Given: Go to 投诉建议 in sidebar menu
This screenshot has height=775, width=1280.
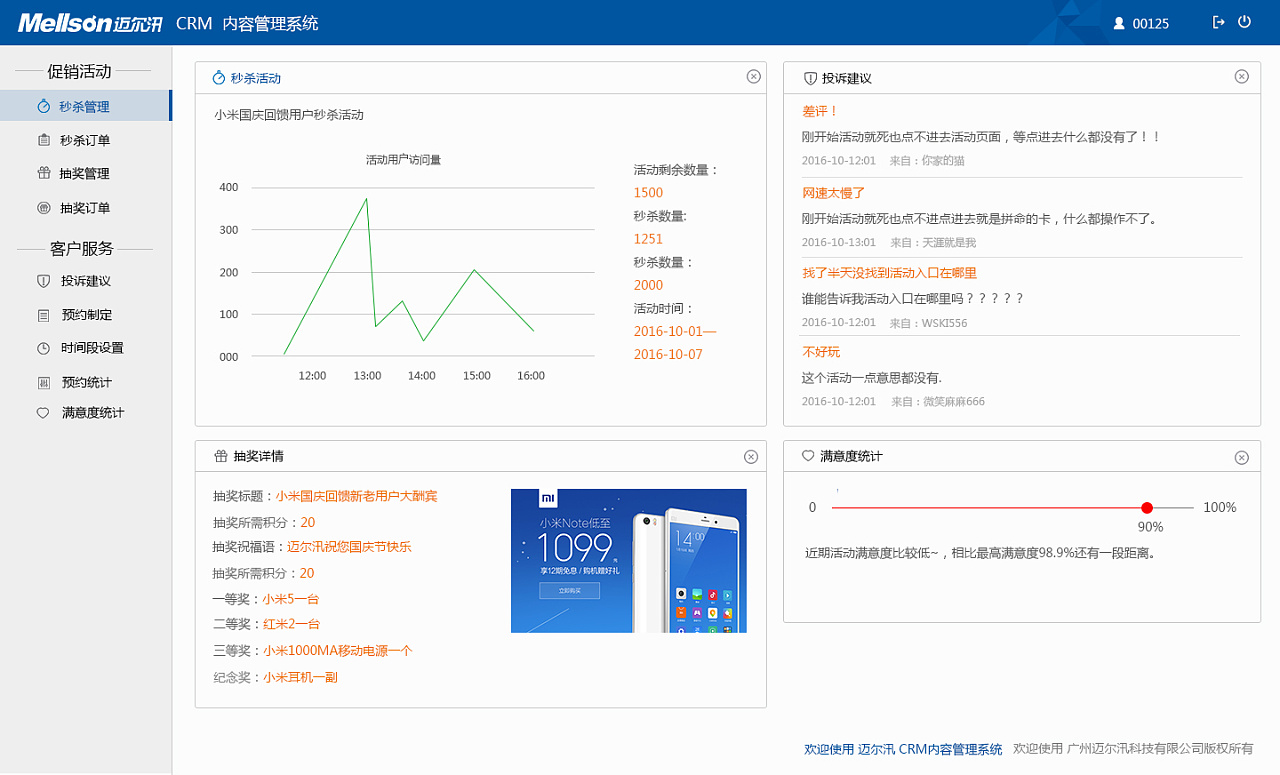Looking at the screenshot, I should point(86,281).
